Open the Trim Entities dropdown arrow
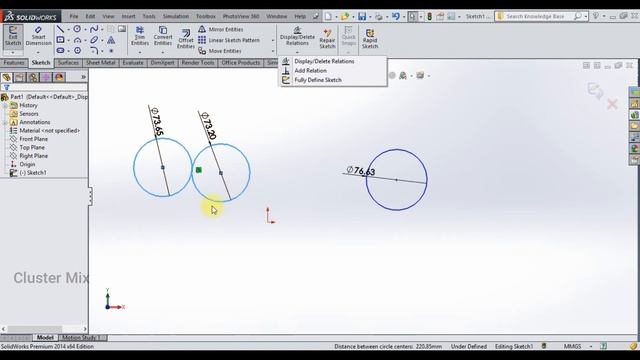The width and height of the screenshot is (640, 360). point(140,52)
